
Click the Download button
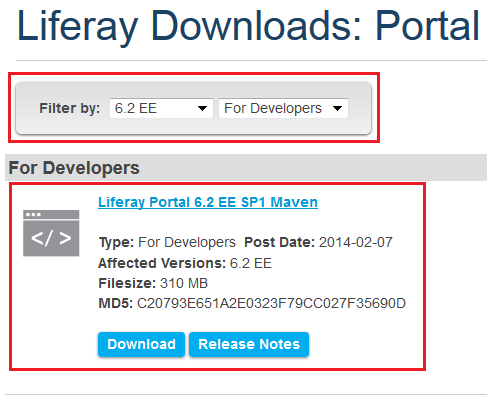tap(141, 344)
